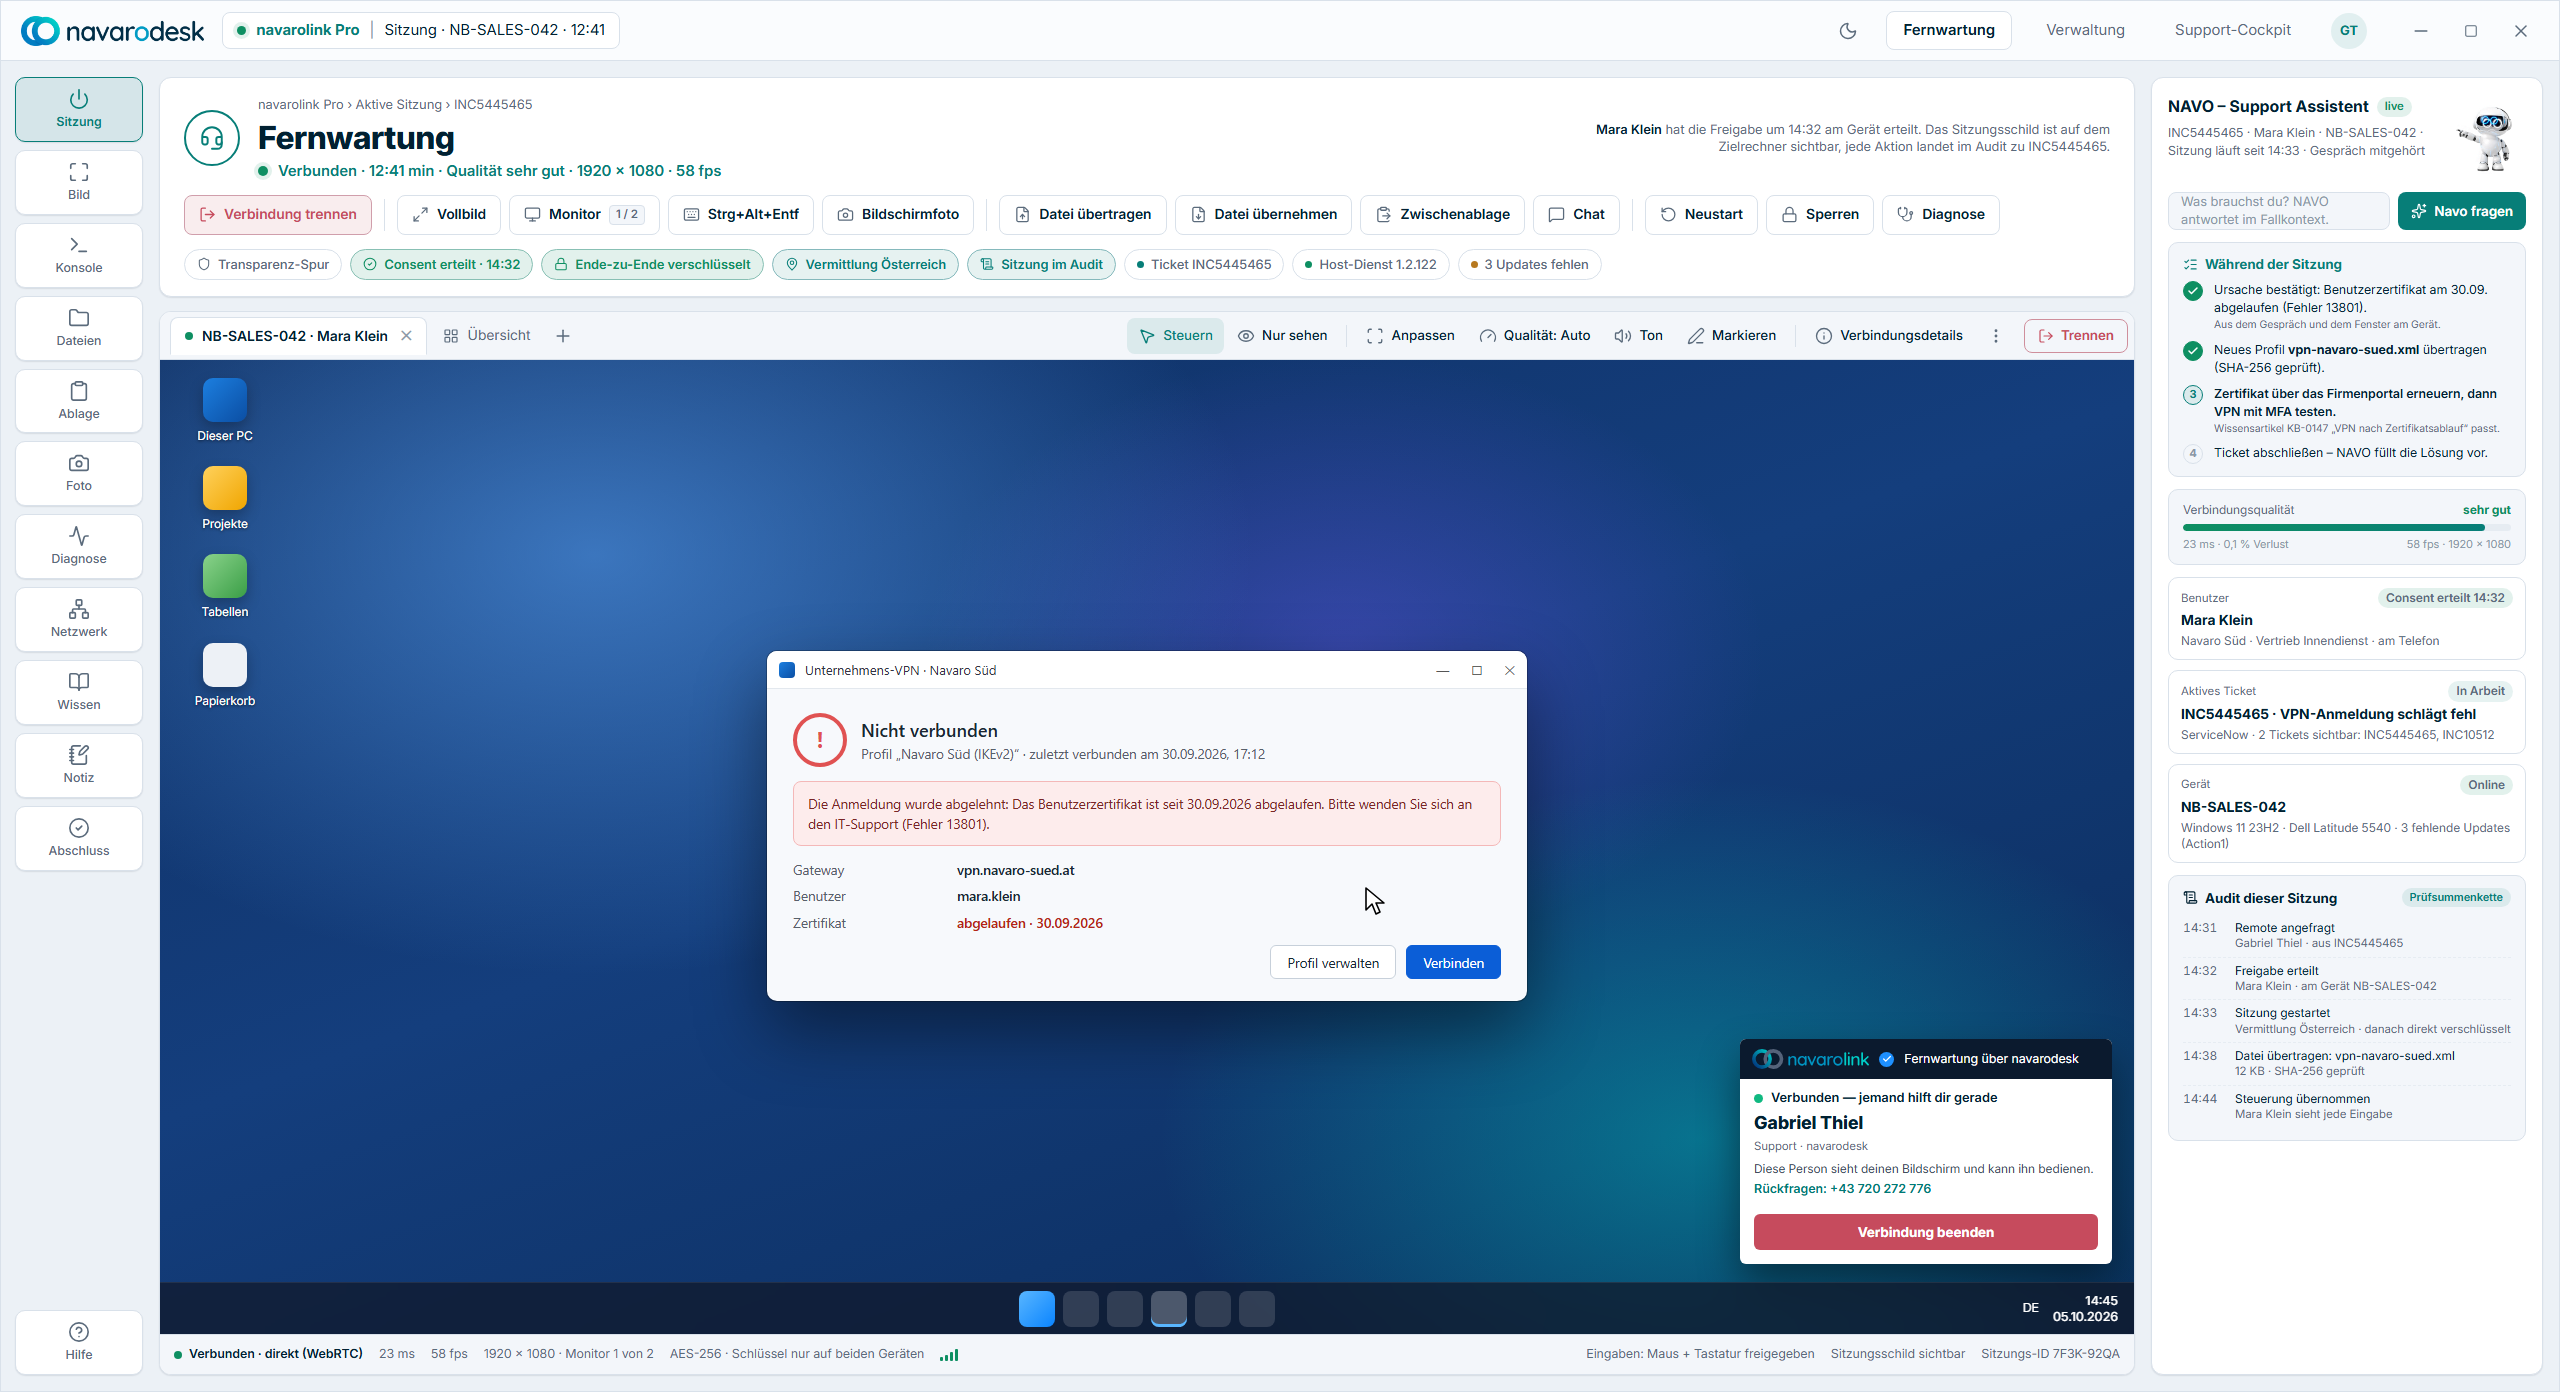The height and width of the screenshot is (1392, 2560).
Task: Click Dieser PC desktop icon
Action: pyautogui.click(x=225, y=411)
